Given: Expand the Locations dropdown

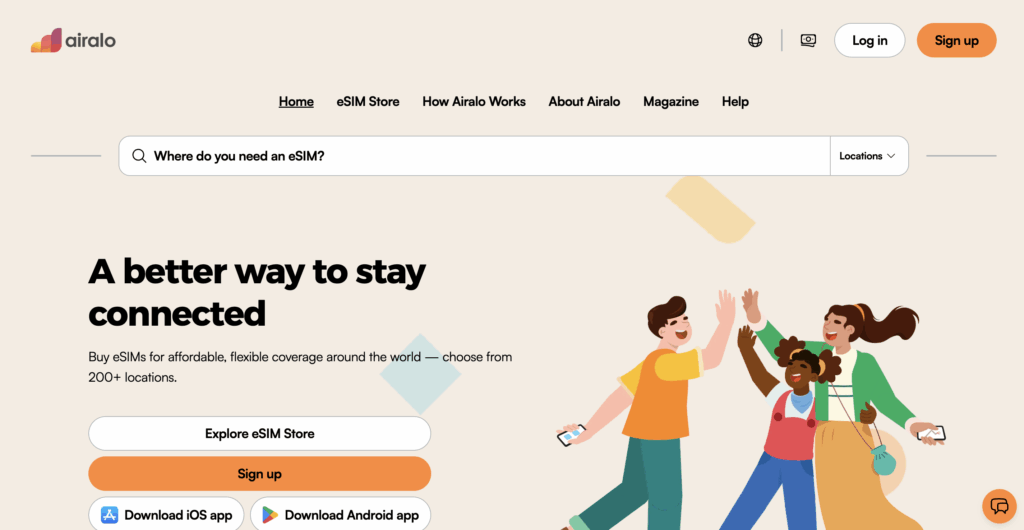Looking at the screenshot, I should [x=869, y=156].
